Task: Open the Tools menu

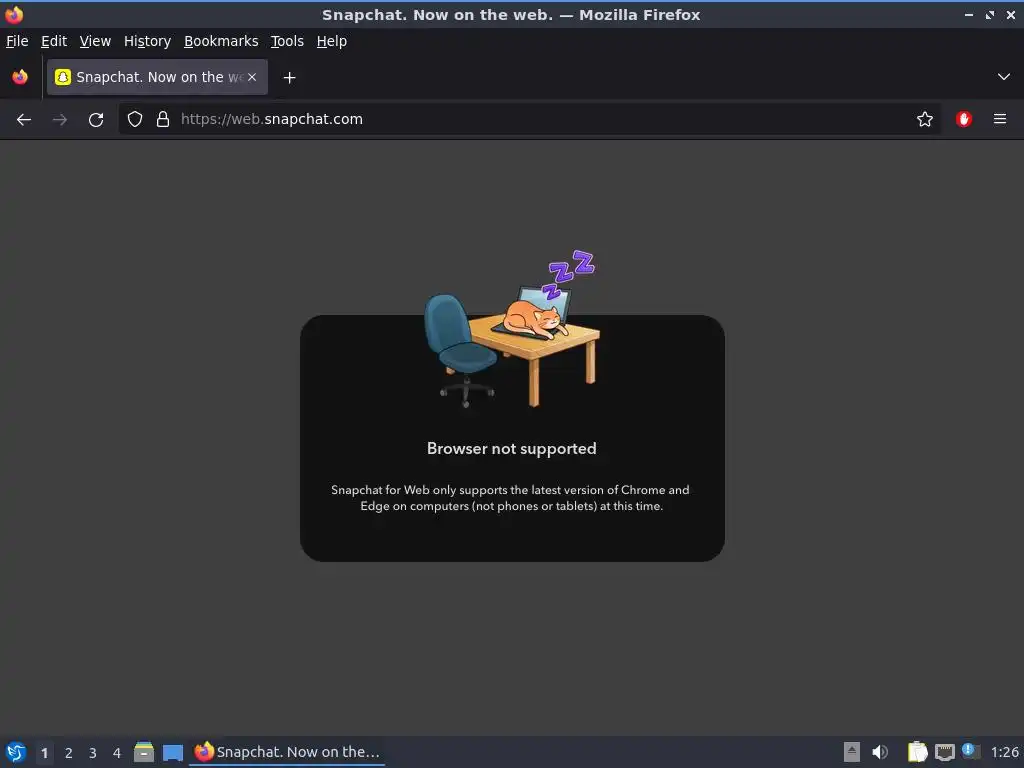Action: click(287, 41)
